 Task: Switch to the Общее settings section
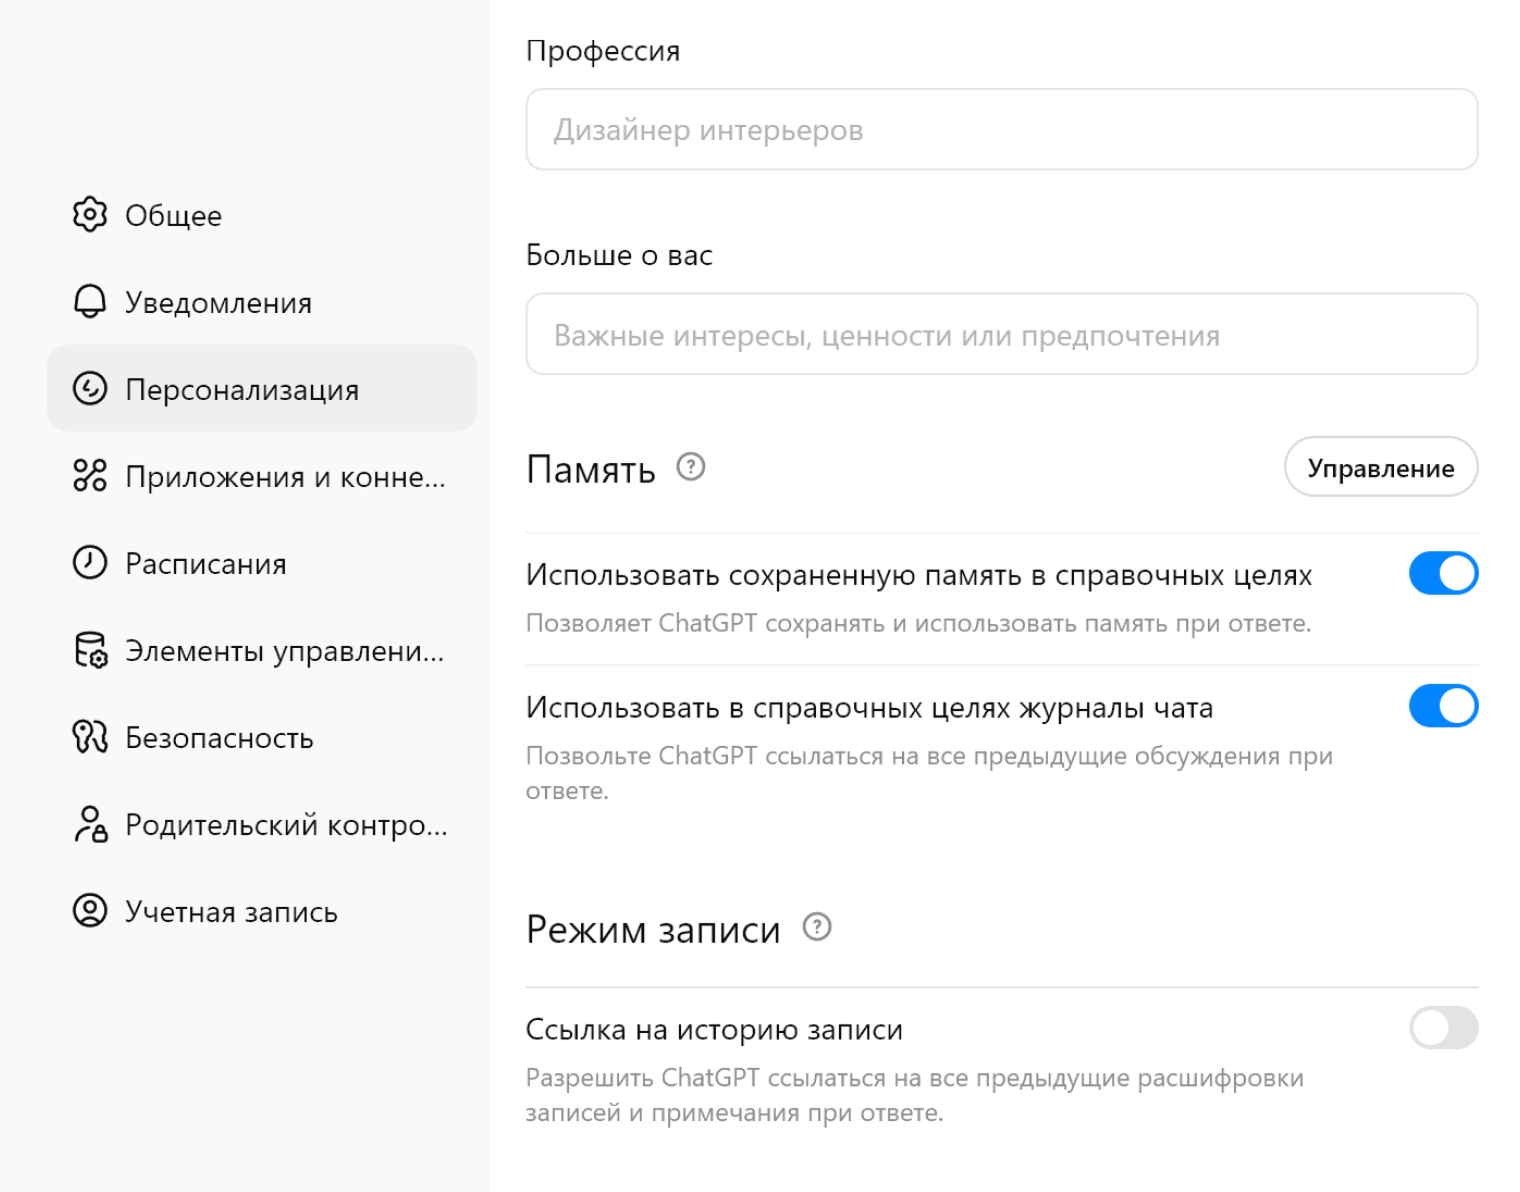172,215
